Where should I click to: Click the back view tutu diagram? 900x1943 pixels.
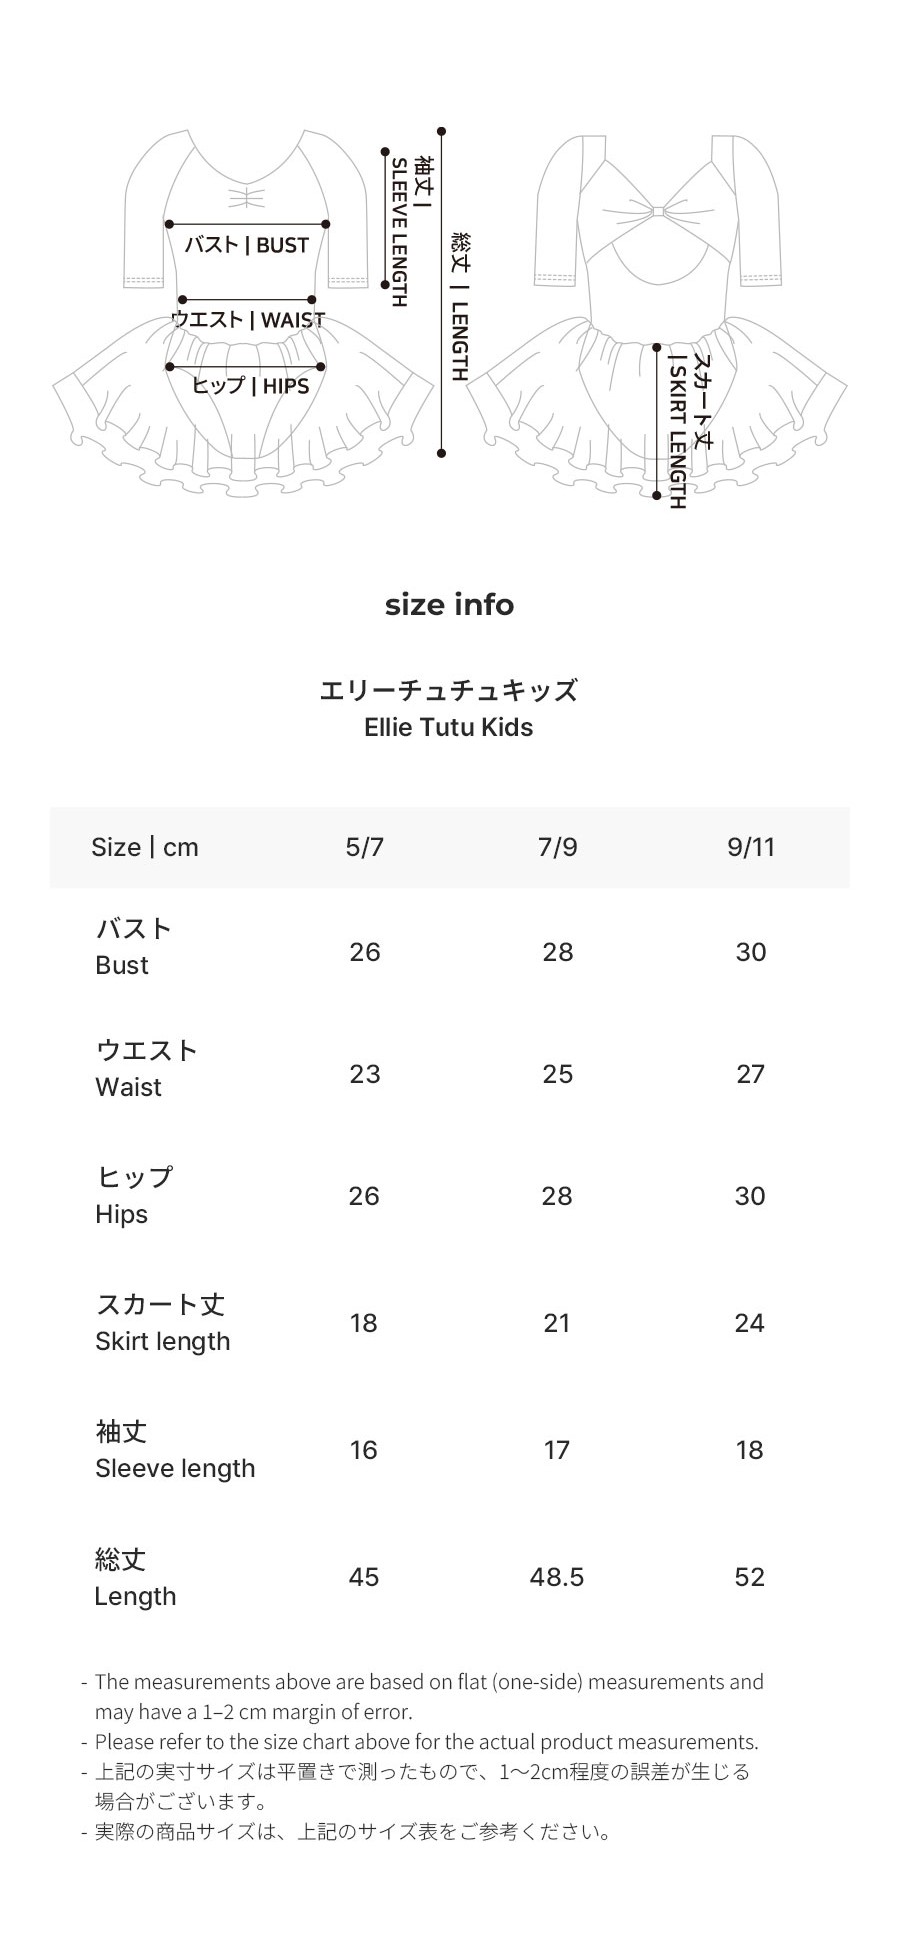(x=657, y=313)
